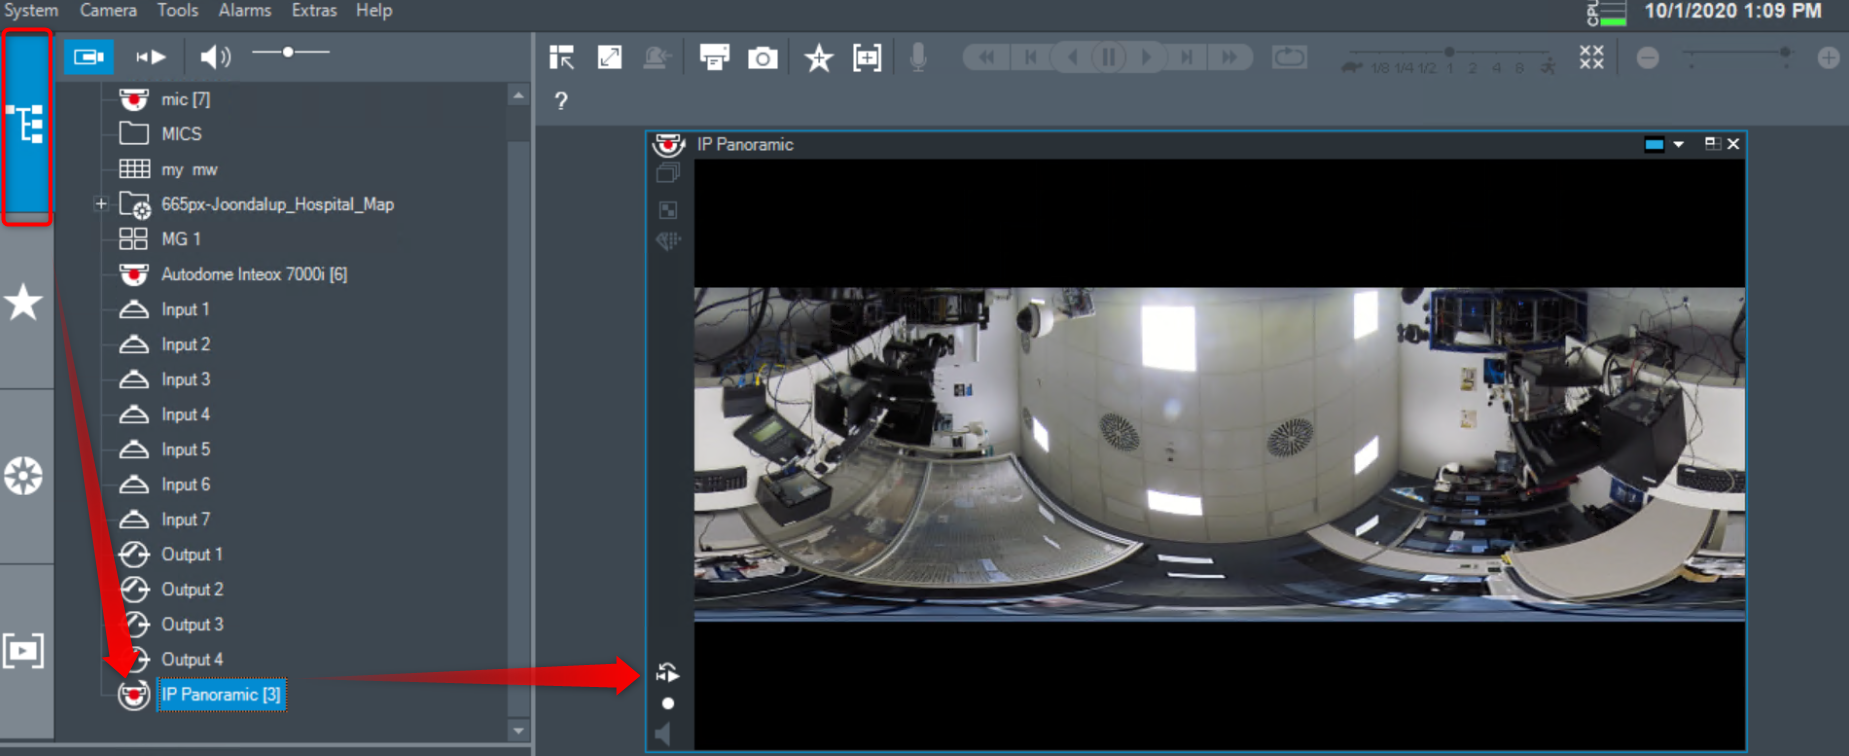Toggle recording dot in image pane

pos(668,704)
